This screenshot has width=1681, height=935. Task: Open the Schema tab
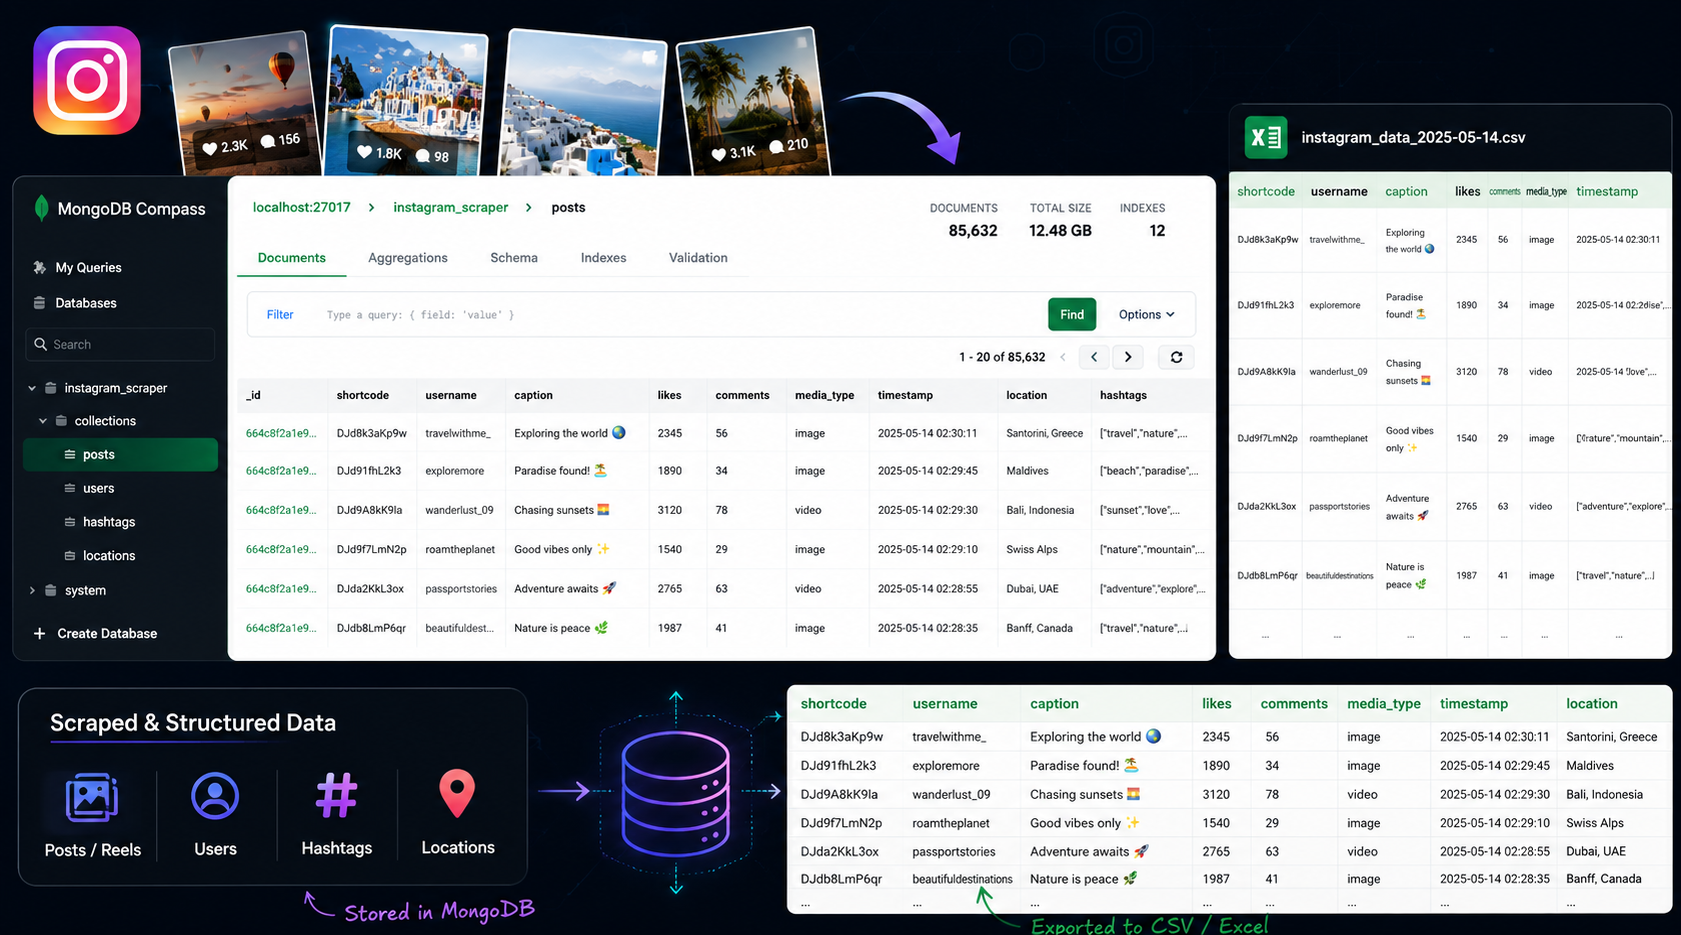tap(514, 258)
